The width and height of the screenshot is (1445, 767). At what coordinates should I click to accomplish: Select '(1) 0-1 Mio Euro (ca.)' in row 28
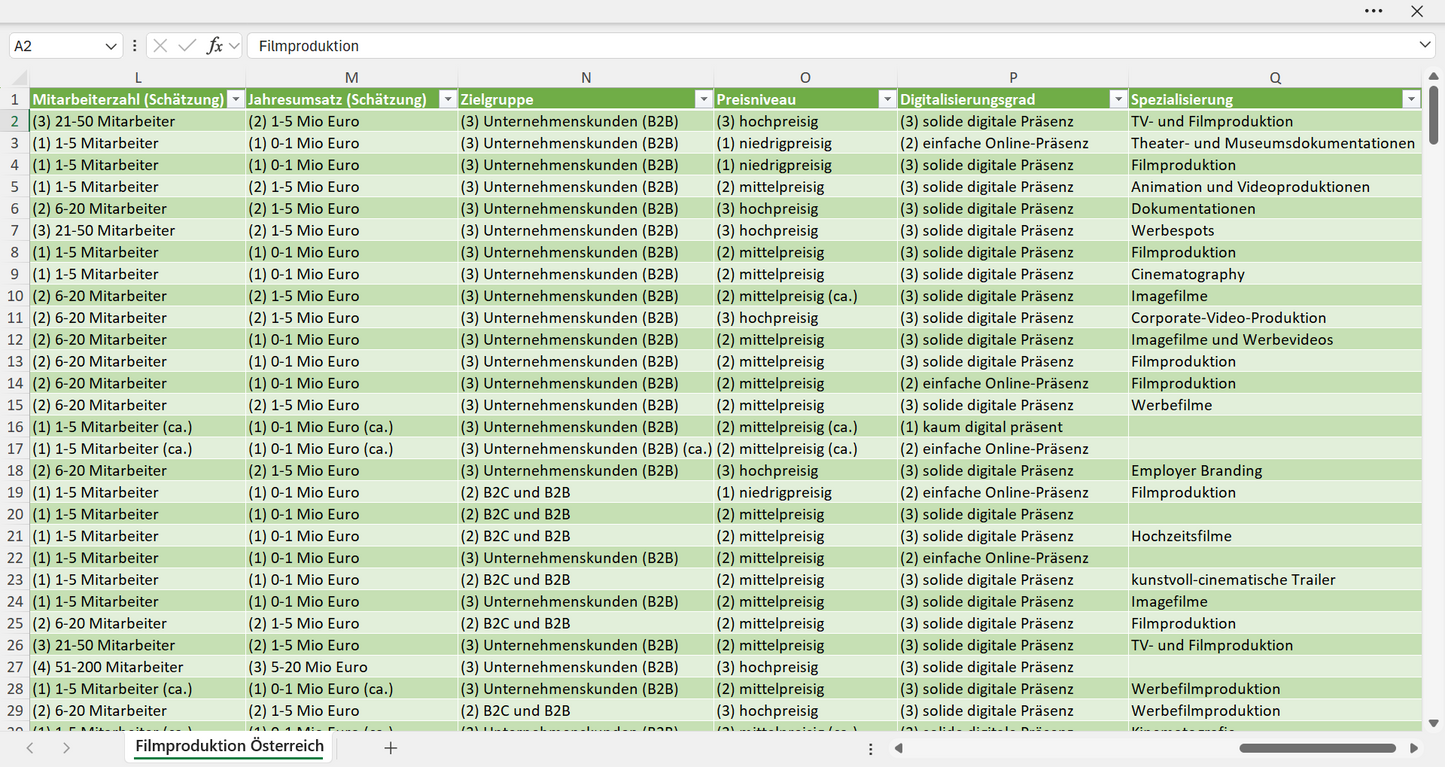coord(352,689)
